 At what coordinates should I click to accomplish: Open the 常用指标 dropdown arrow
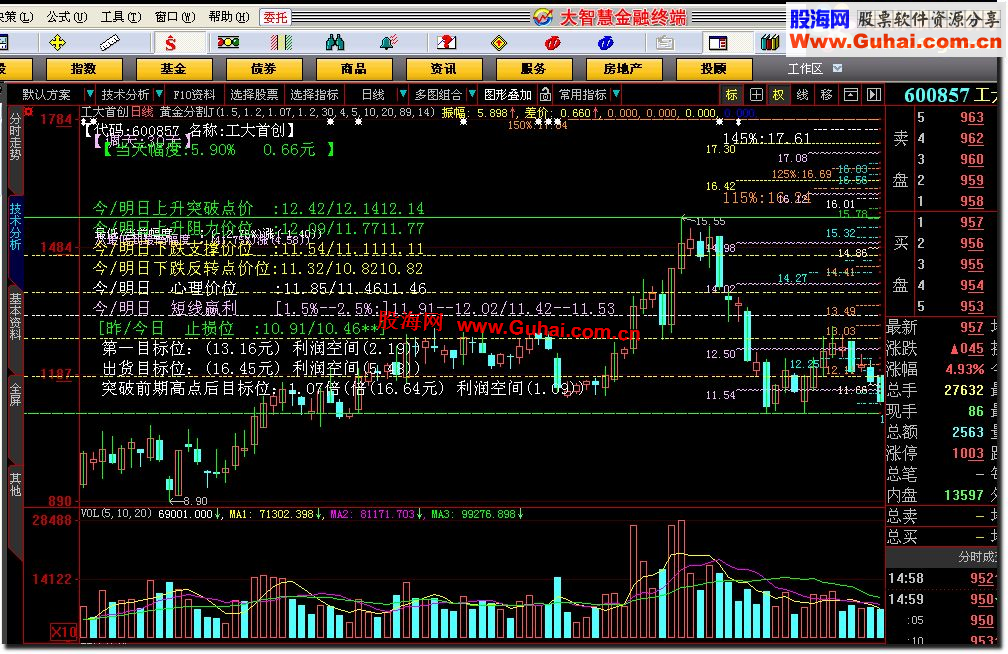(616, 95)
